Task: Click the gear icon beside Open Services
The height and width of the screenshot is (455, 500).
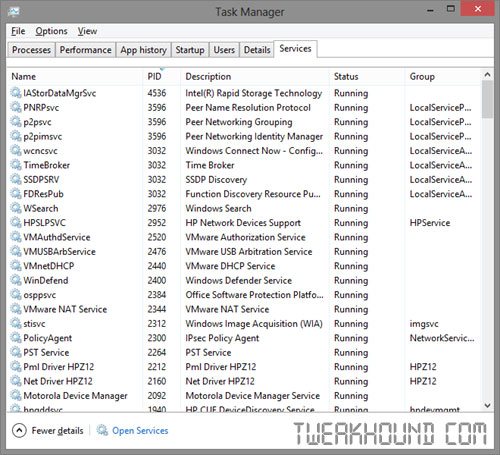Action: [x=102, y=430]
